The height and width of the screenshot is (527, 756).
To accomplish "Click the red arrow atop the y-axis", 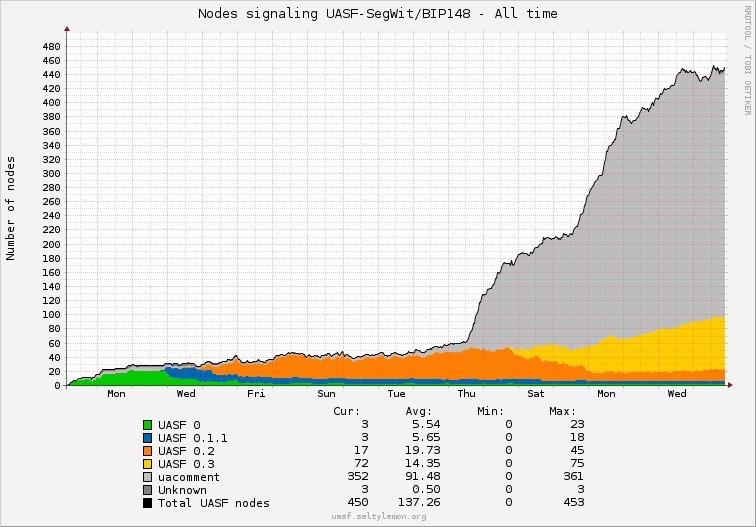I will pos(67,29).
